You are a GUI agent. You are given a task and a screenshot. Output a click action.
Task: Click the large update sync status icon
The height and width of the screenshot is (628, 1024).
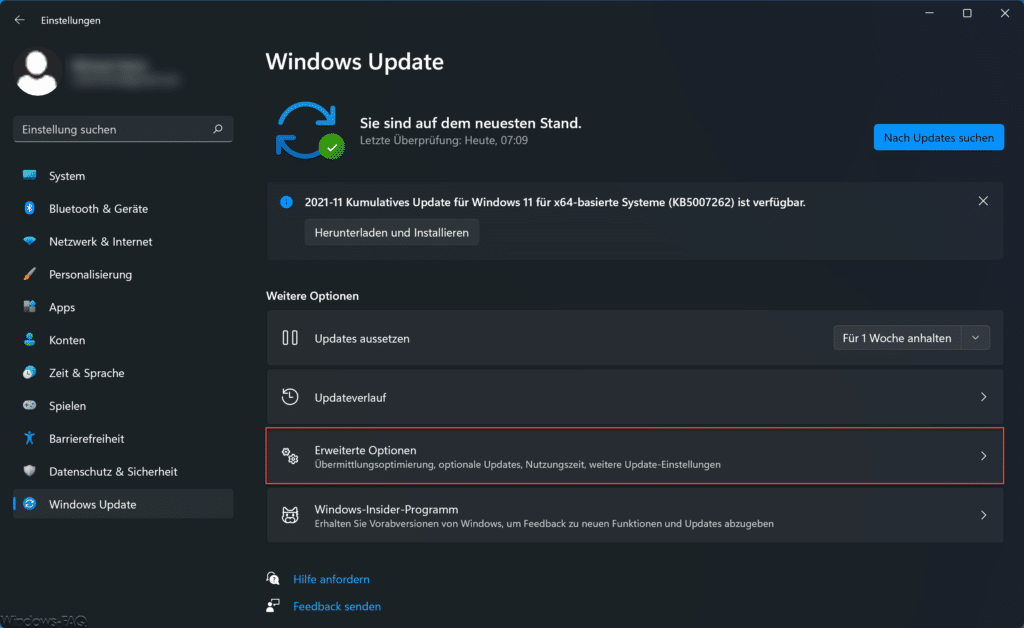point(309,131)
